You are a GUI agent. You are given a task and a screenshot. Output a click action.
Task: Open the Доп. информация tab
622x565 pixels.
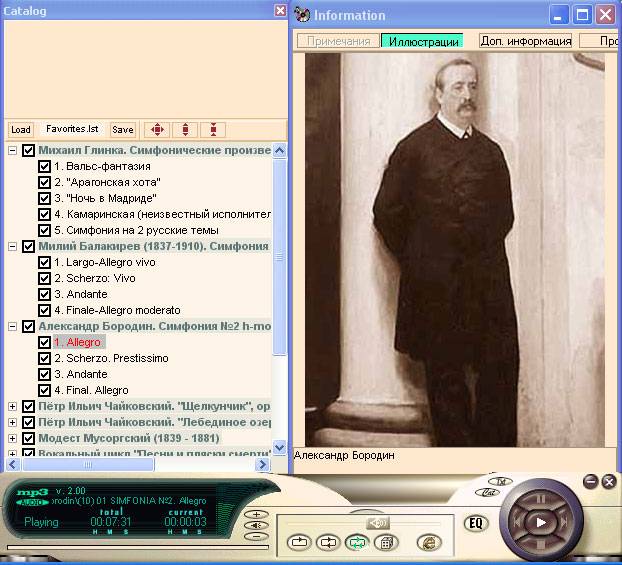[525, 41]
